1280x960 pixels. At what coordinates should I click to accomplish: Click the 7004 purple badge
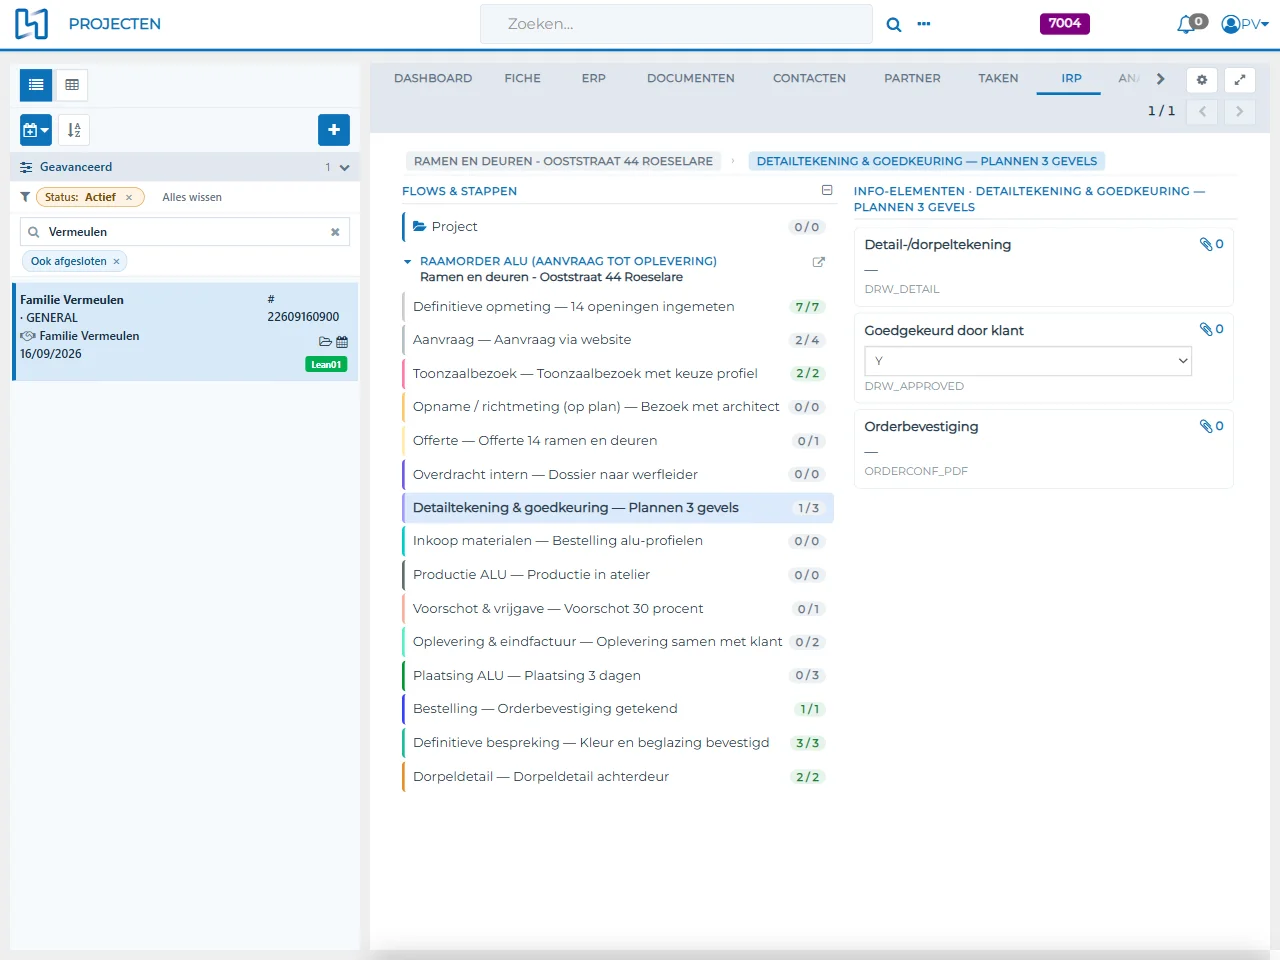point(1065,24)
